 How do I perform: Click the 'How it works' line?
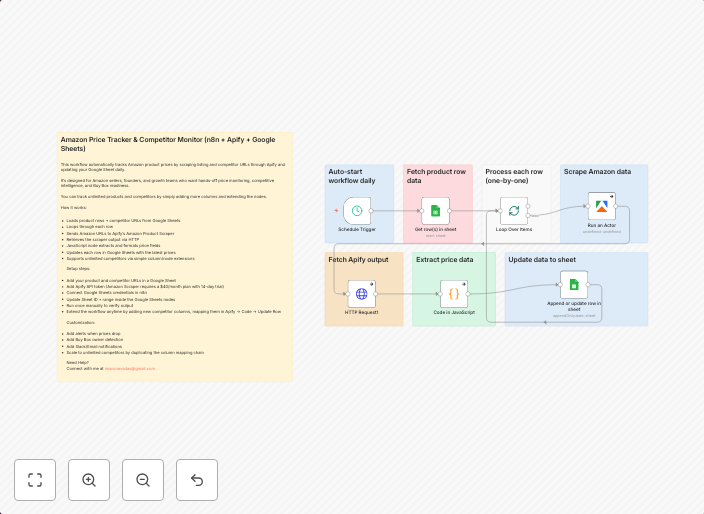74,207
